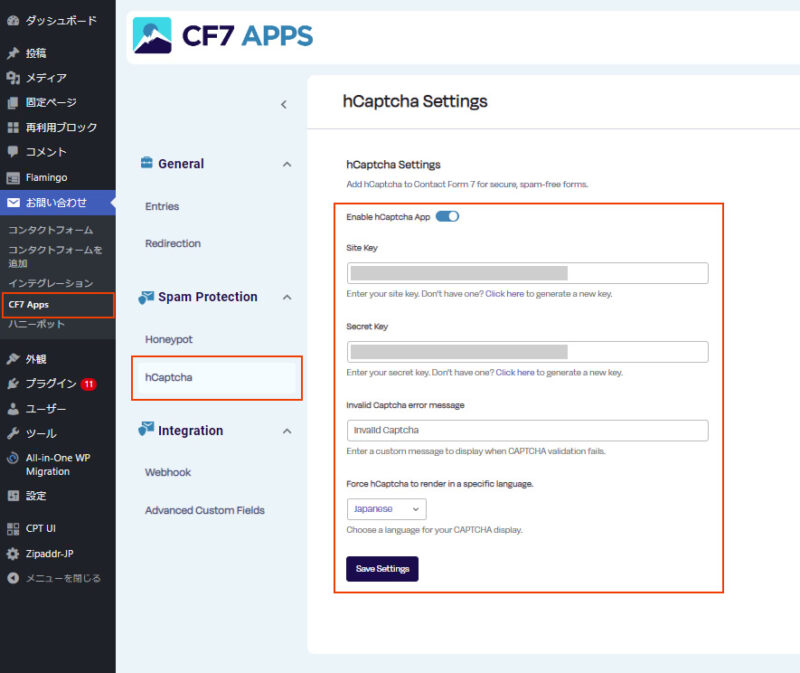
Task: Disable the Enable hCaptcha App toggle
Action: coord(447,216)
